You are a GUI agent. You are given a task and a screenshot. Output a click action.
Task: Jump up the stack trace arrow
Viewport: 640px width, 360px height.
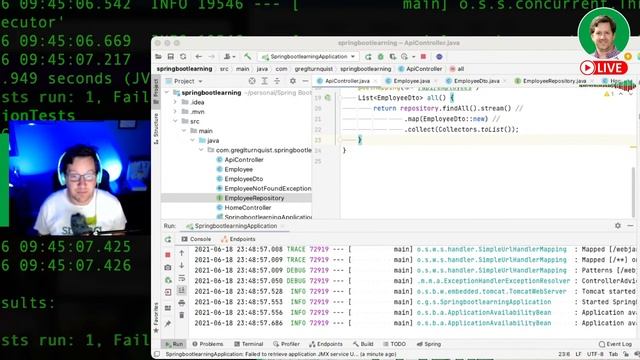(182, 253)
